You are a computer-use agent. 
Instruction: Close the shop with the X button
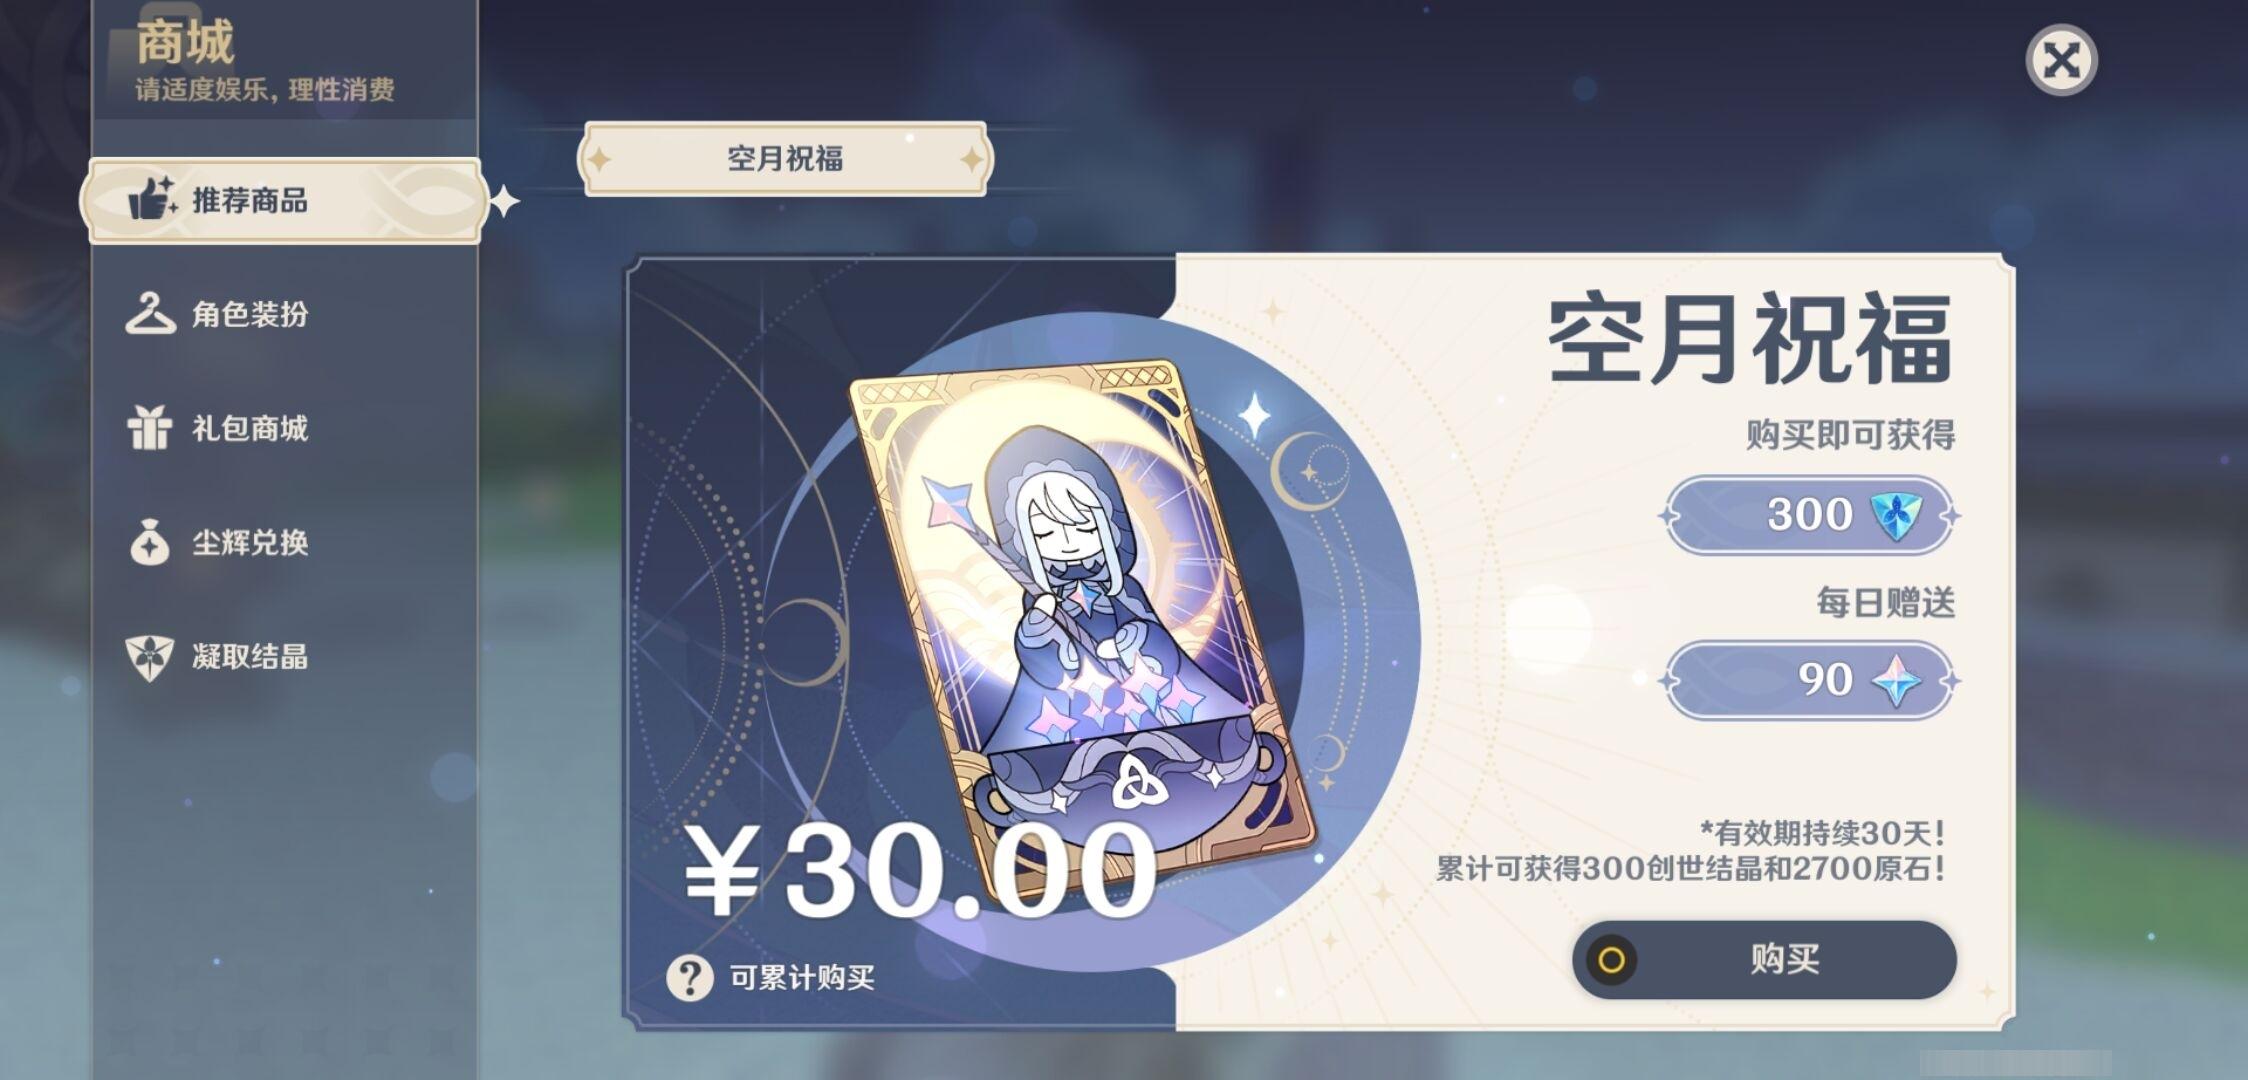pyautogui.click(x=2061, y=60)
